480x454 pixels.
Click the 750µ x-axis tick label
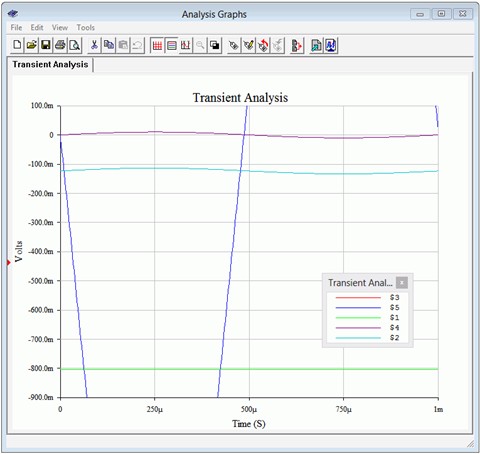click(343, 409)
